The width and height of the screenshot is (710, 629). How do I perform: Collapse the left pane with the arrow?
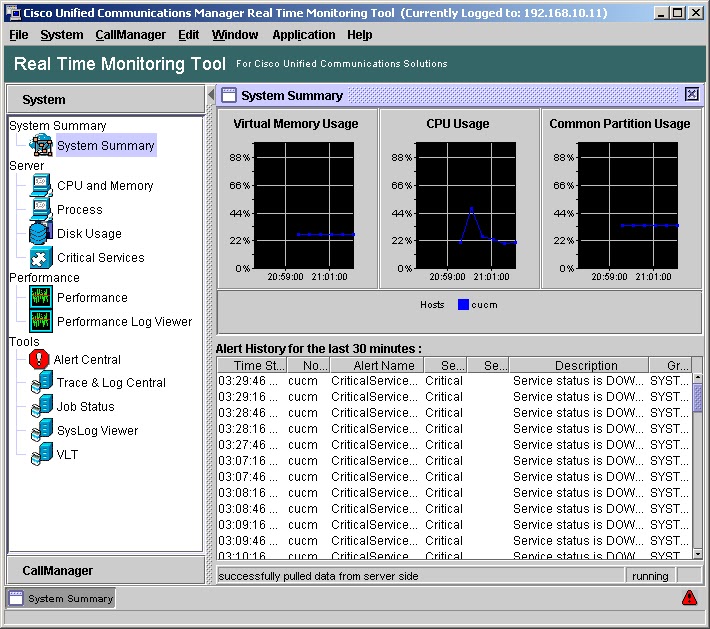(211, 95)
